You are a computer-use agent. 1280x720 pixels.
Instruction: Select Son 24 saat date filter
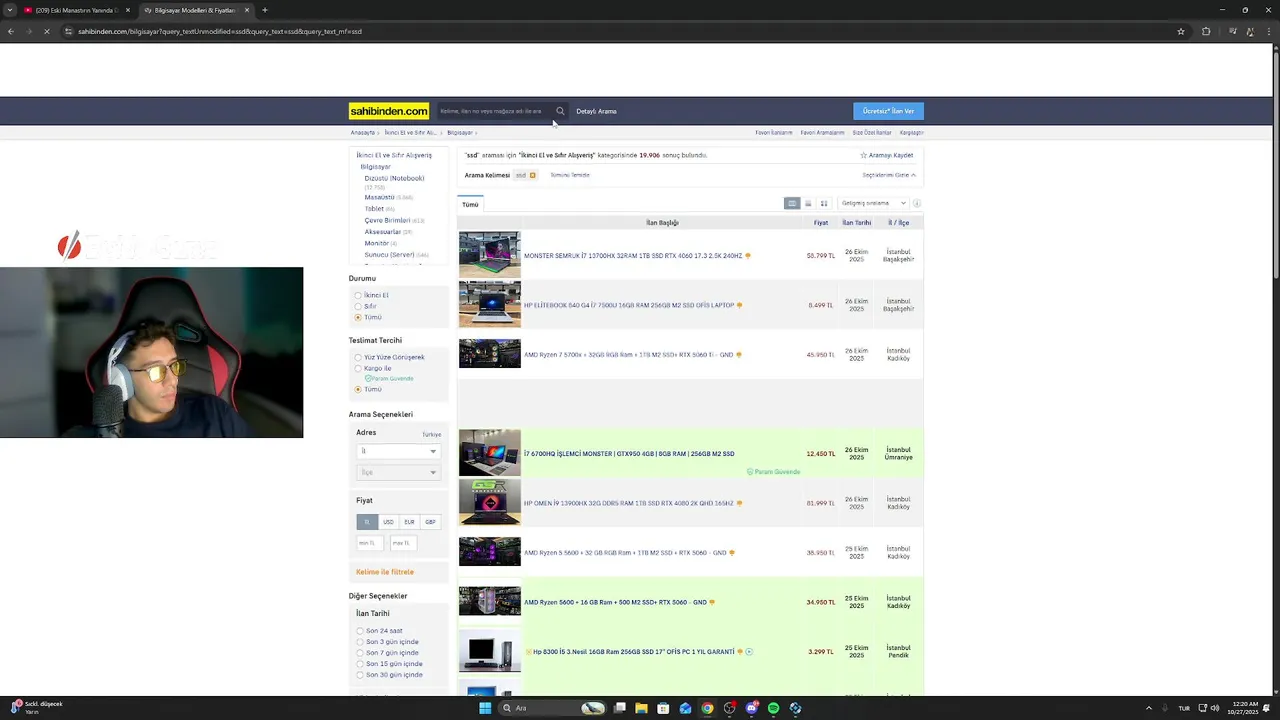(360, 631)
